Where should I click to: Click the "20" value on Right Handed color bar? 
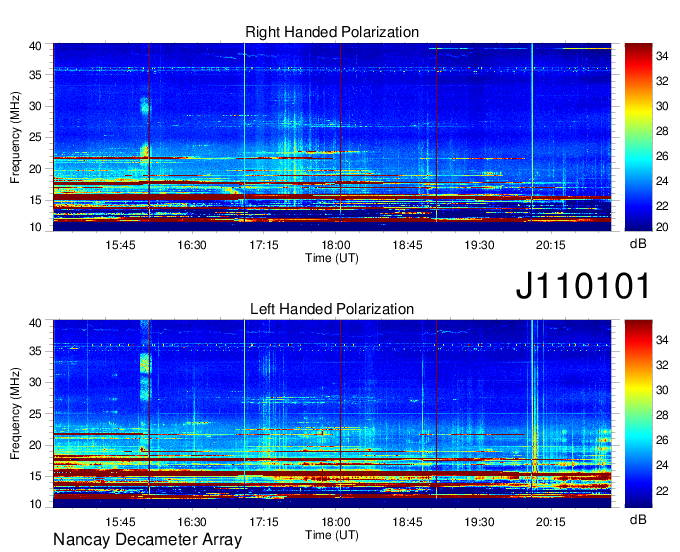662,227
